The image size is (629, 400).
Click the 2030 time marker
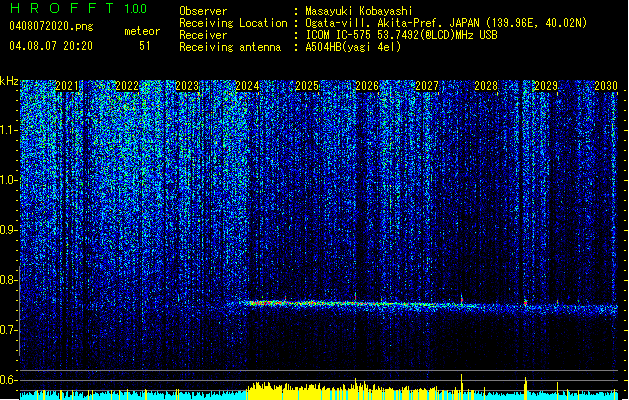coord(606,86)
